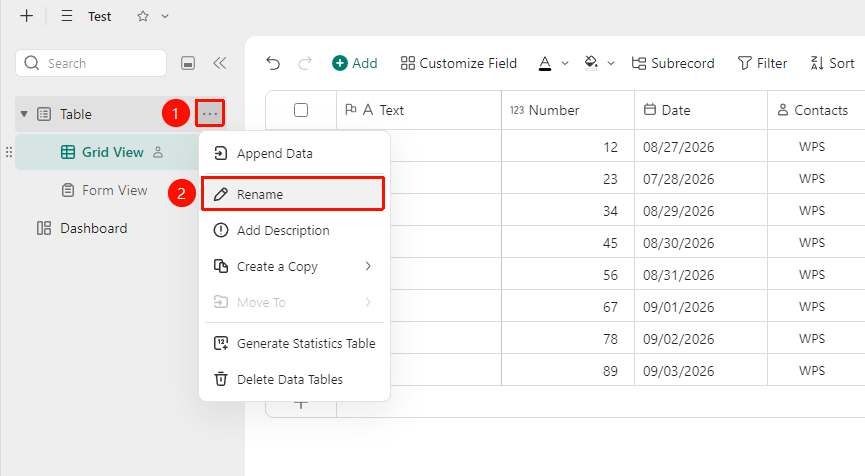This screenshot has height=476, width=865.
Task: Select number cell with value 67
Action: click(568, 307)
